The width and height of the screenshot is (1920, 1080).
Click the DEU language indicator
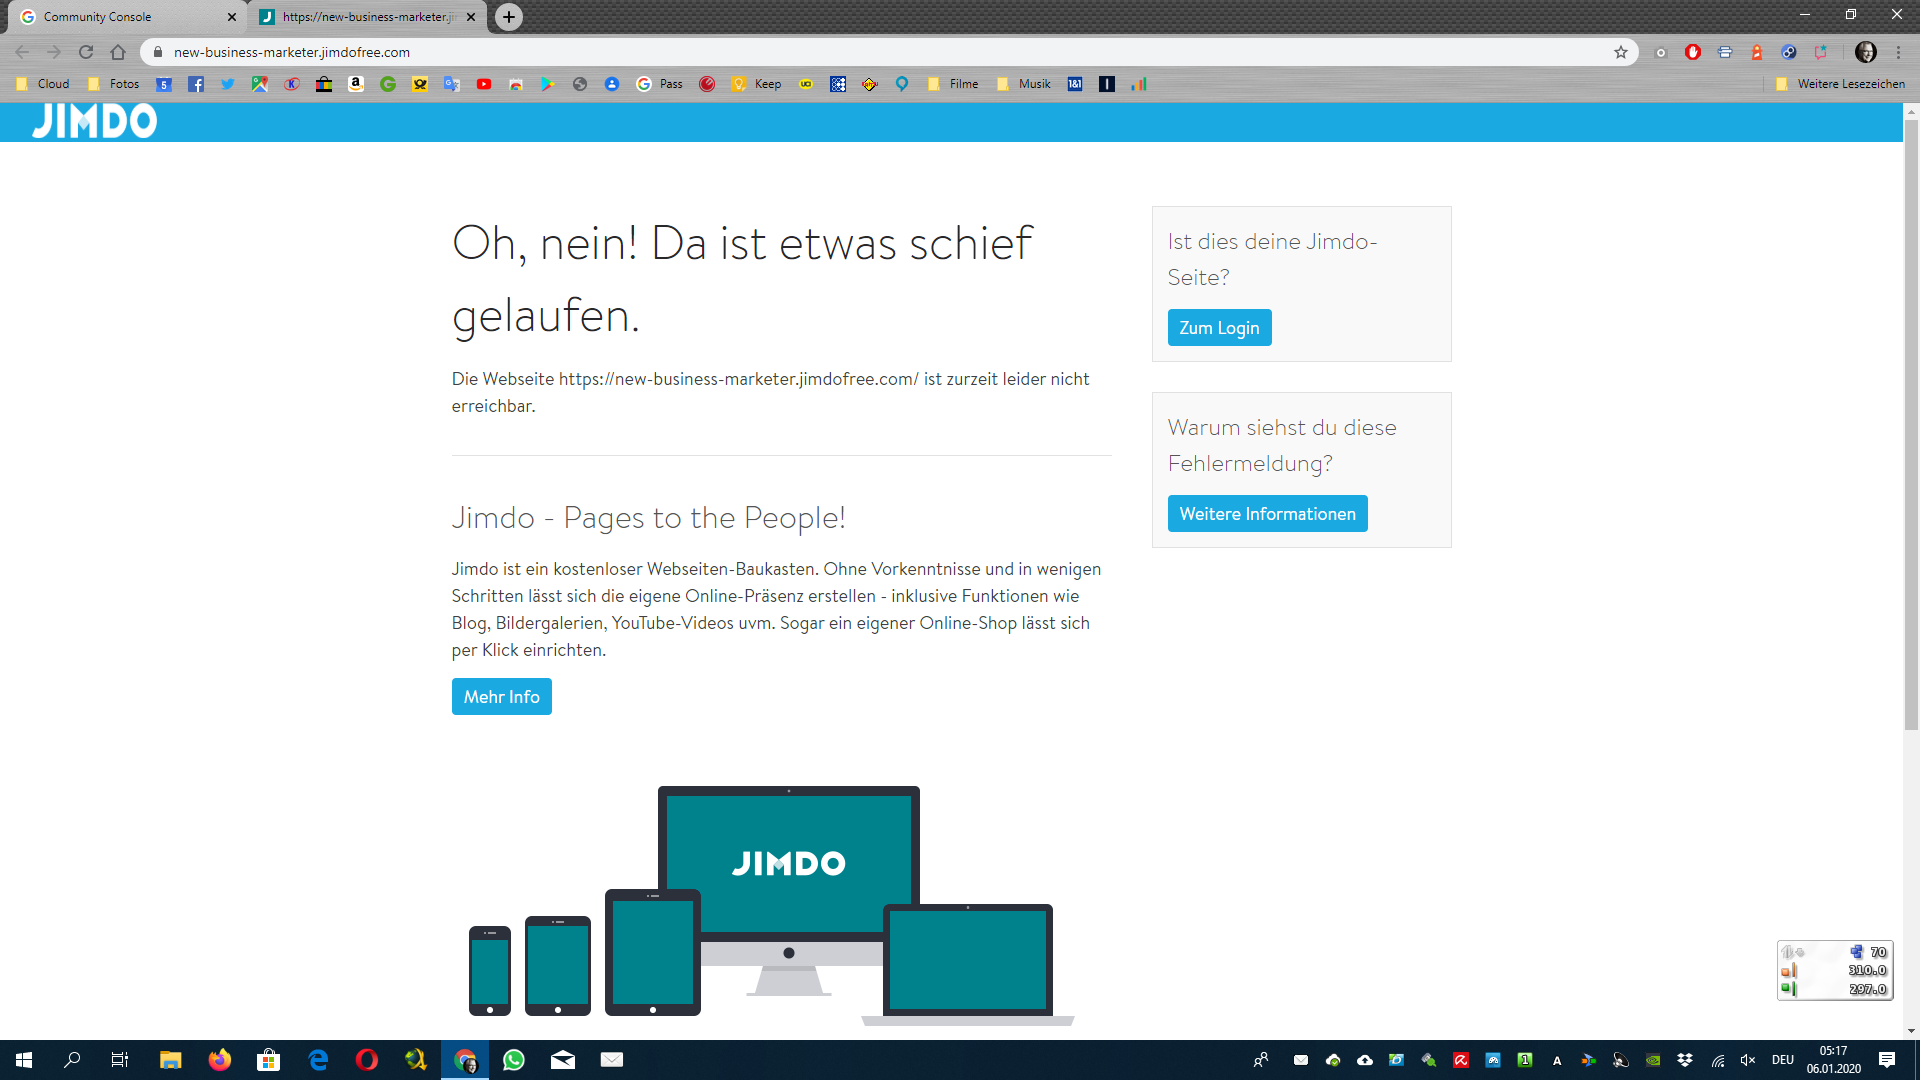(1783, 1060)
